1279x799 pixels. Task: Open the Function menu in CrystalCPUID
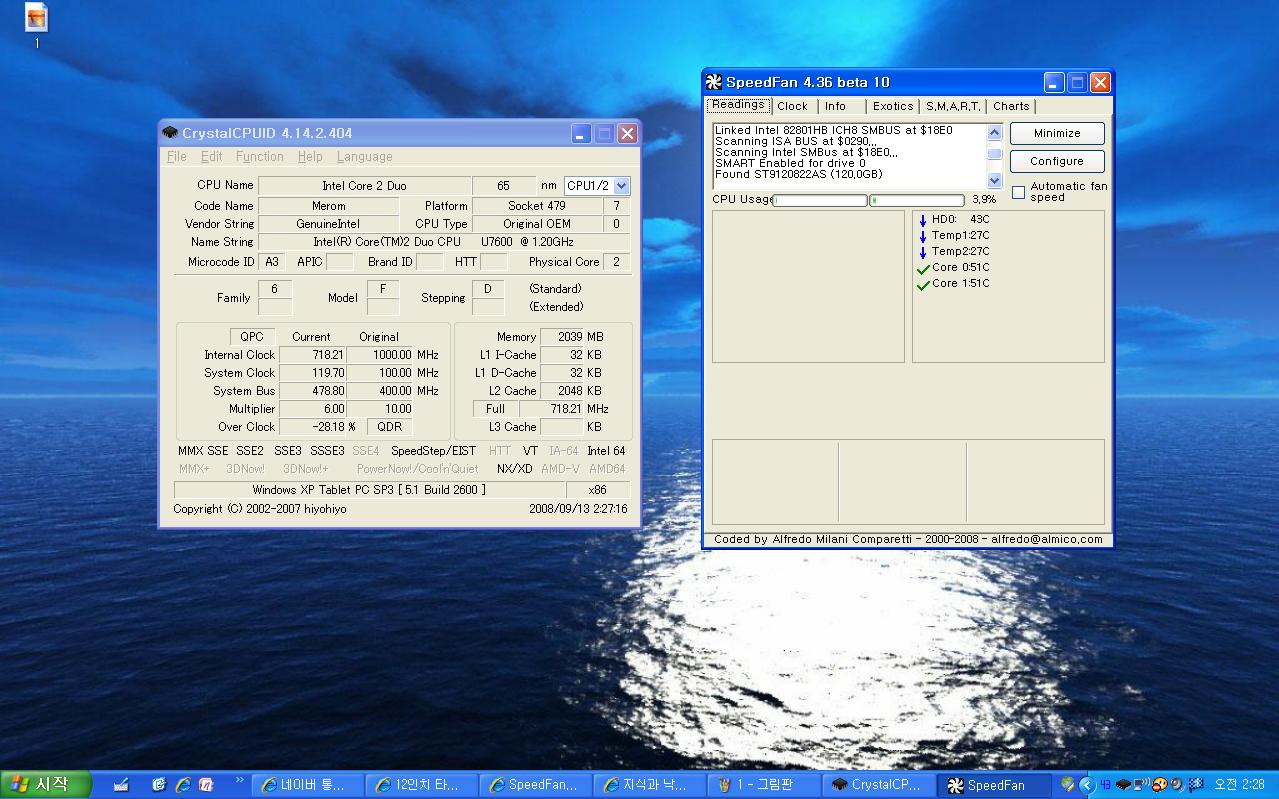(x=260, y=157)
